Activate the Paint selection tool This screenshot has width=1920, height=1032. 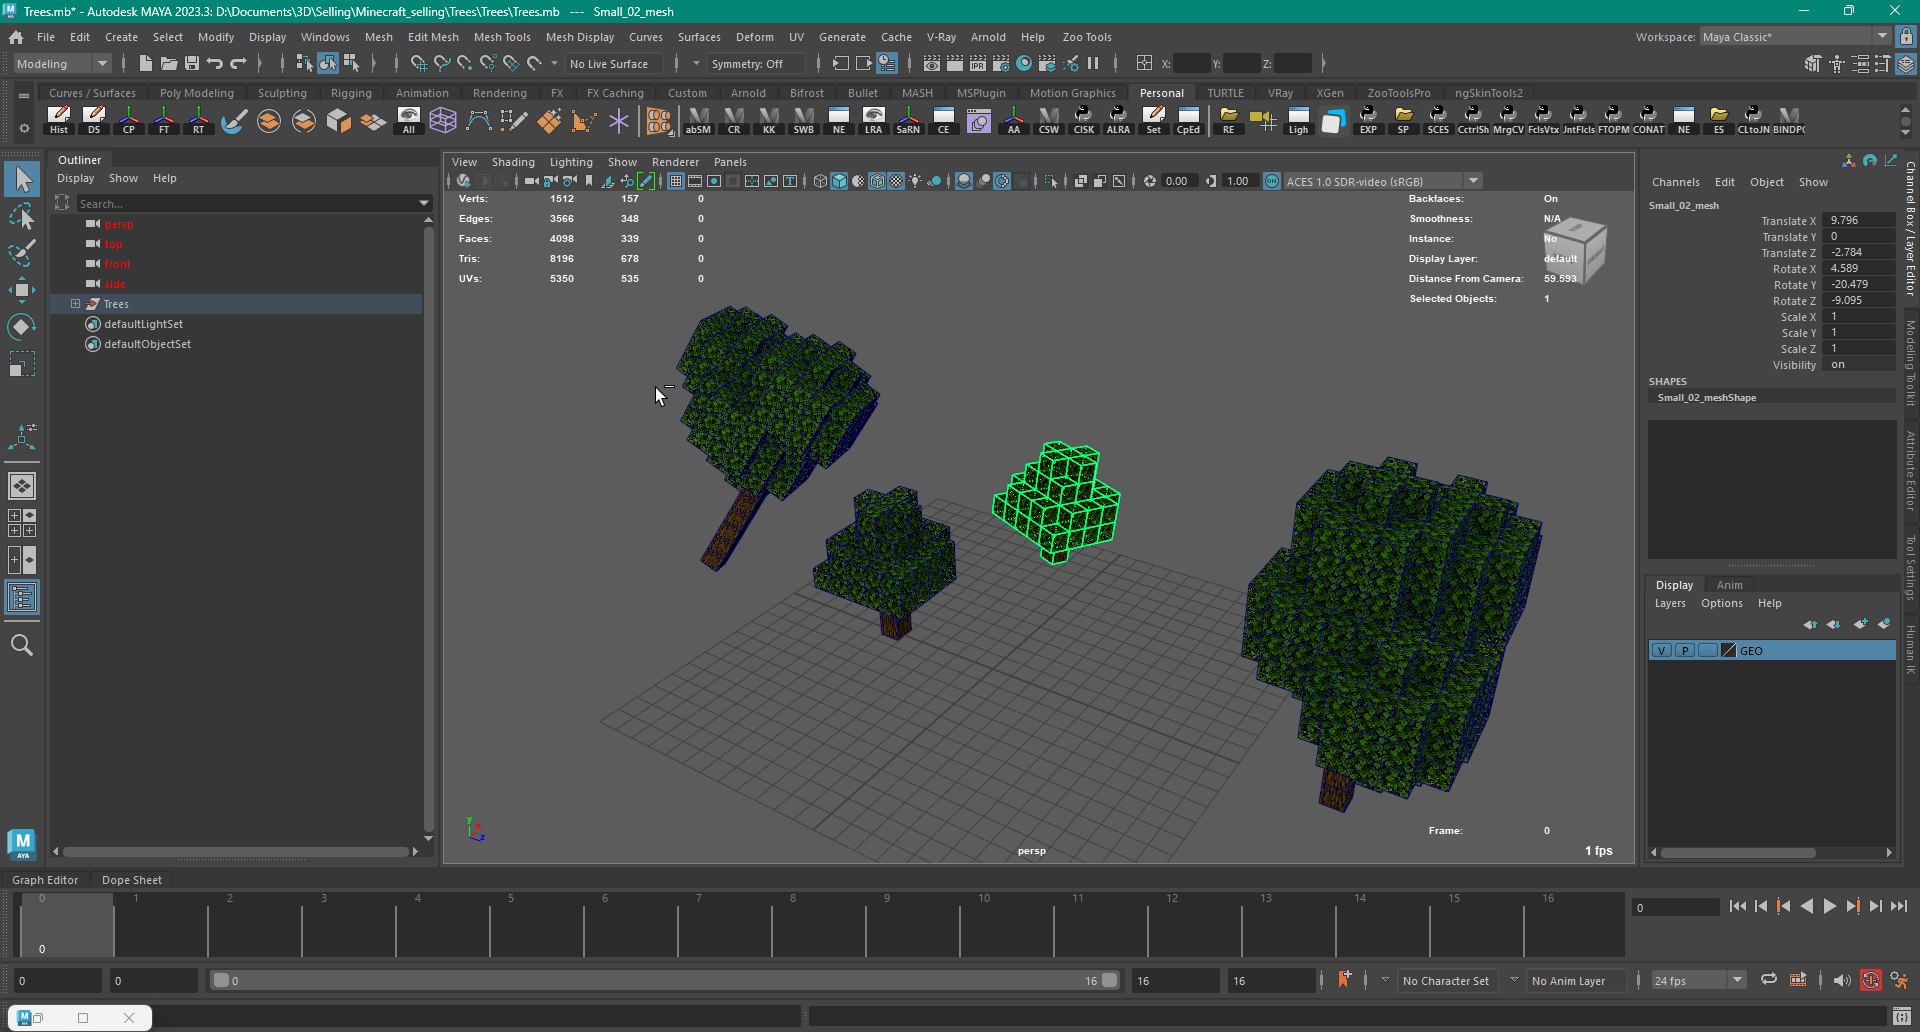point(22,253)
